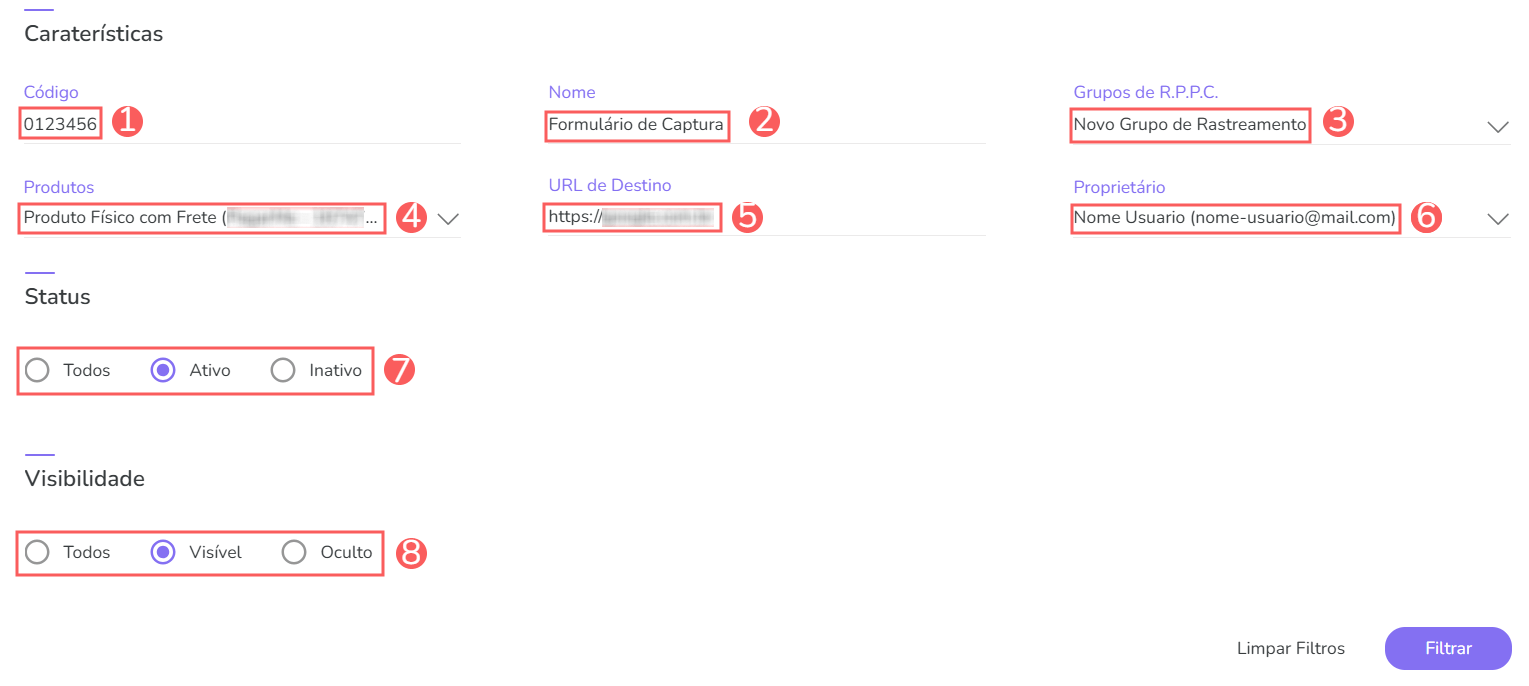This screenshot has height=686, width=1529.
Task: Click the red number 1 badge beside Código
Action: pyautogui.click(x=127, y=122)
